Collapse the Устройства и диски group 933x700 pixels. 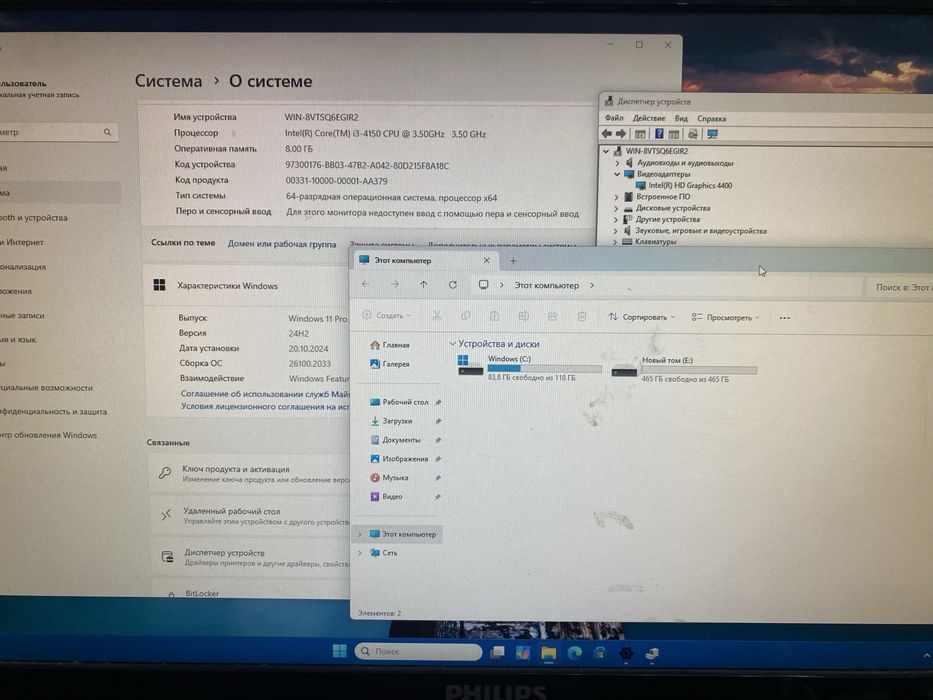(x=452, y=343)
